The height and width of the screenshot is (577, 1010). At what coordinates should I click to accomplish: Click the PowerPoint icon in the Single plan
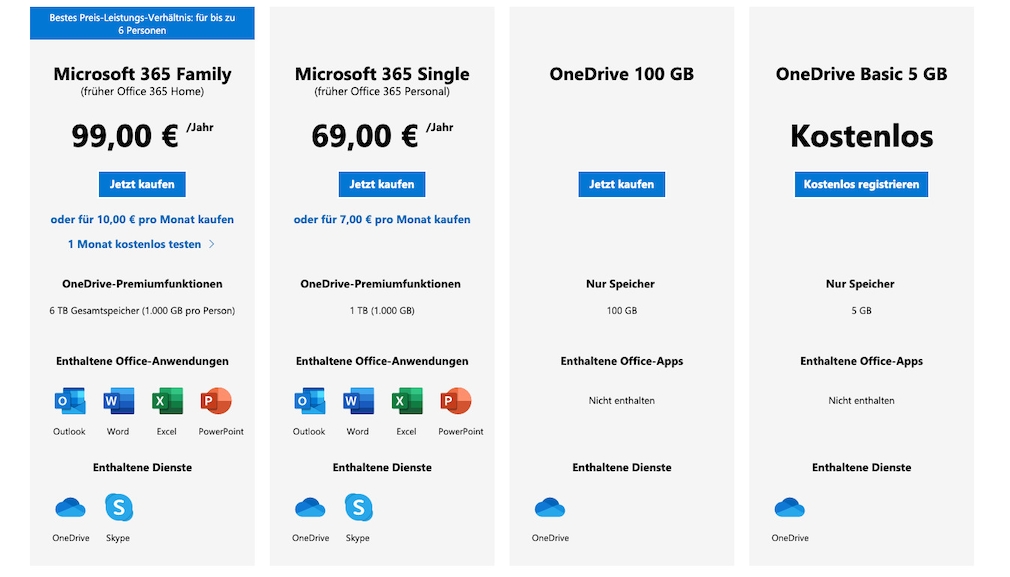tap(456, 402)
